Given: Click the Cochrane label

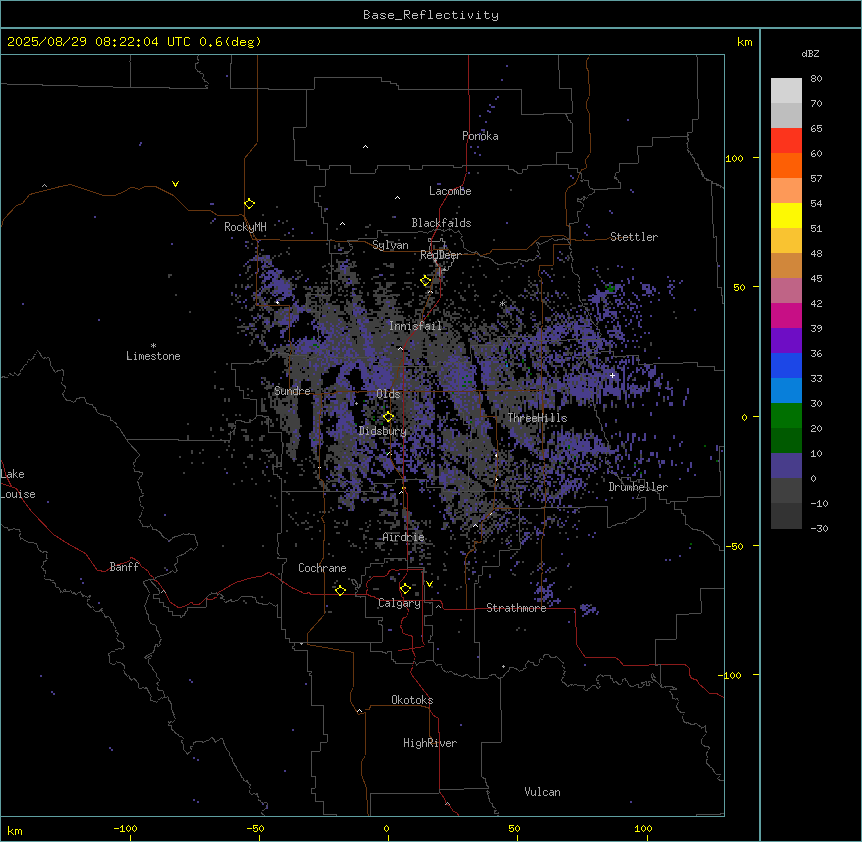Looking at the screenshot, I should 322,568.
